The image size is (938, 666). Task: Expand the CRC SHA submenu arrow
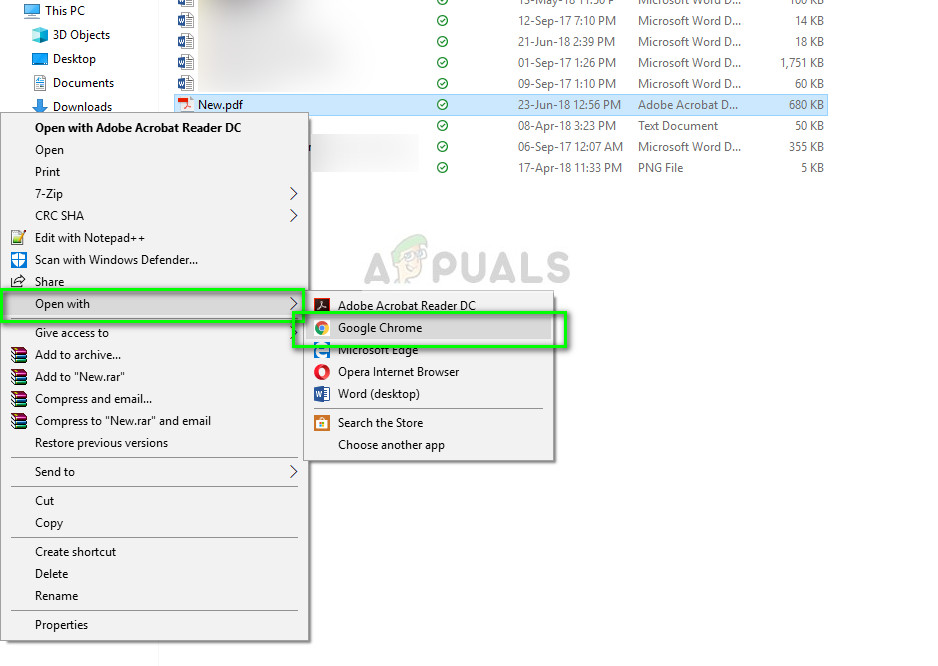click(x=293, y=215)
